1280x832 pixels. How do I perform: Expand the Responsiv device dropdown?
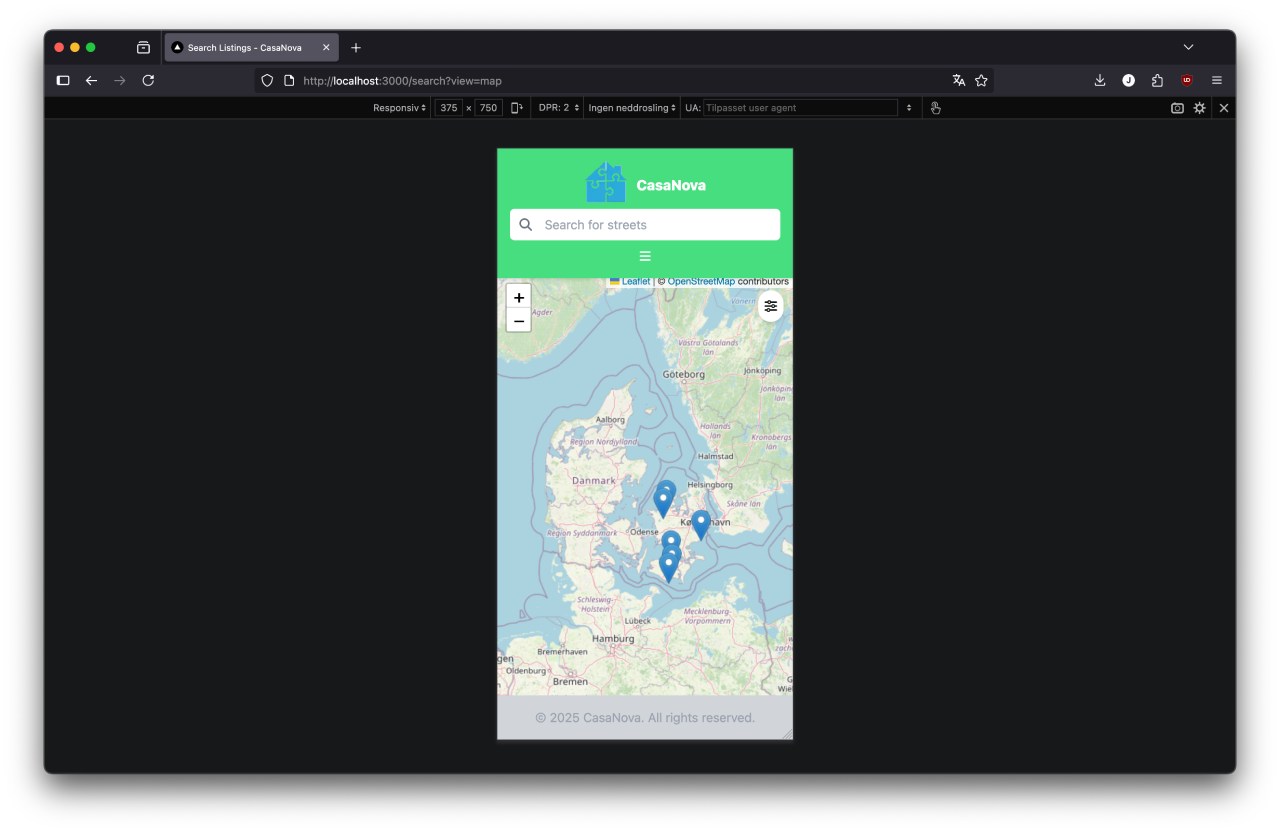pyautogui.click(x=399, y=108)
